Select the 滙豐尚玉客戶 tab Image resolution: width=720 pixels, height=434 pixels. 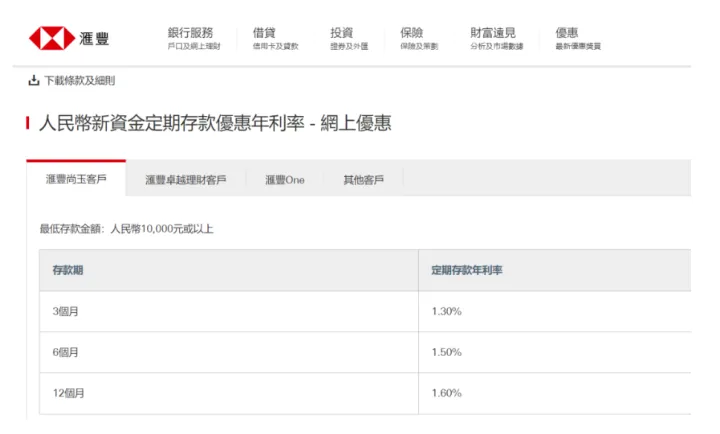(x=76, y=179)
